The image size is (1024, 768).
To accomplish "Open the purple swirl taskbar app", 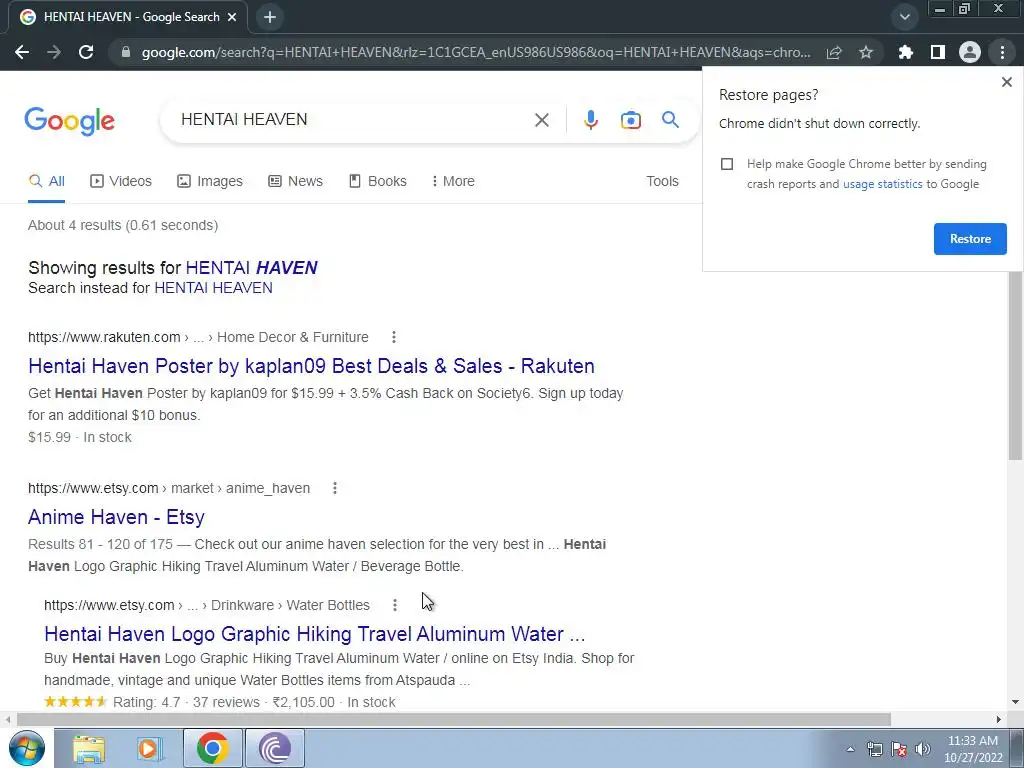I will coord(274,748).
